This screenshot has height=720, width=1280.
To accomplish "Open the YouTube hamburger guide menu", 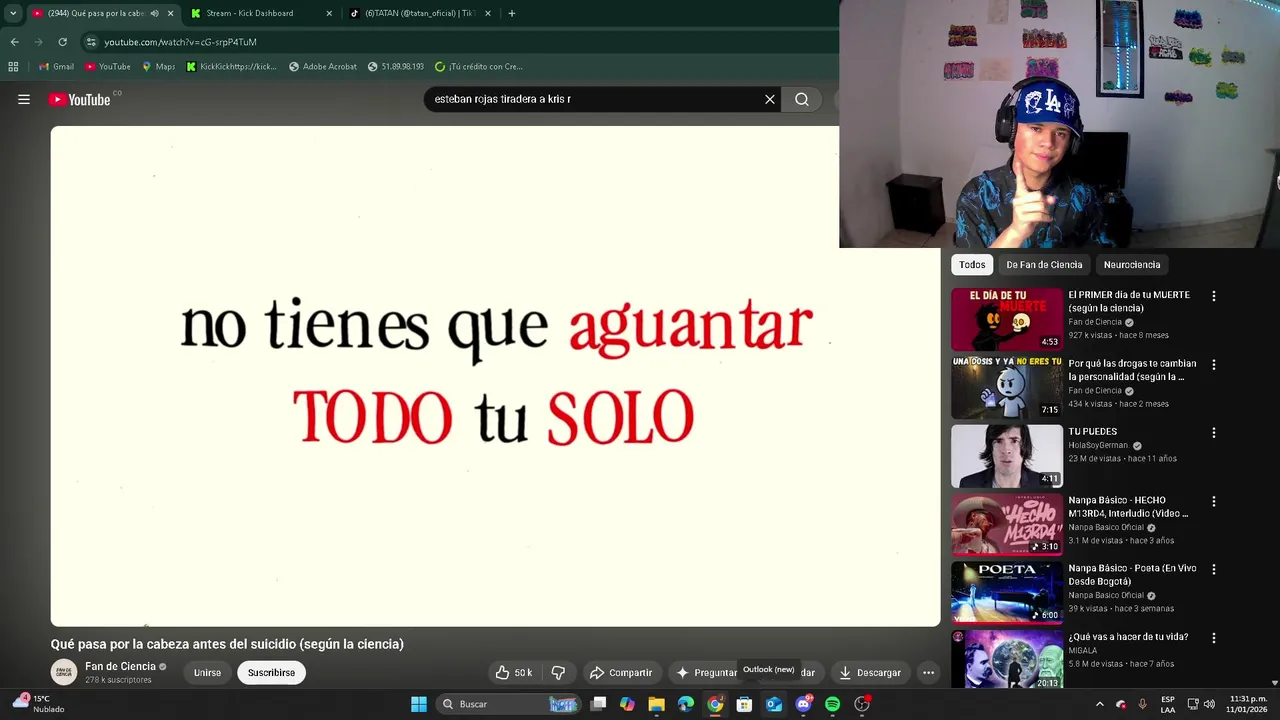I will (x=24, y=99).
